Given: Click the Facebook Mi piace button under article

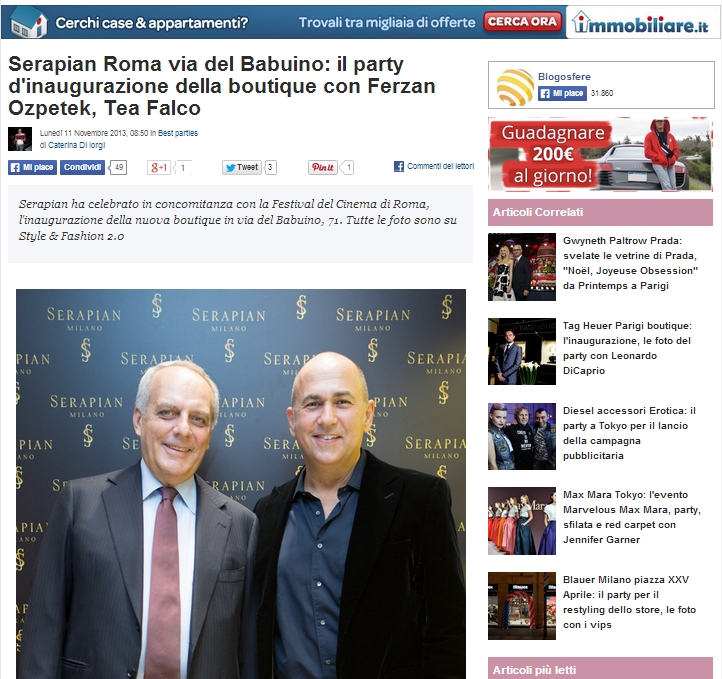Looking at the screenshot, I should (x=32, y=167).
